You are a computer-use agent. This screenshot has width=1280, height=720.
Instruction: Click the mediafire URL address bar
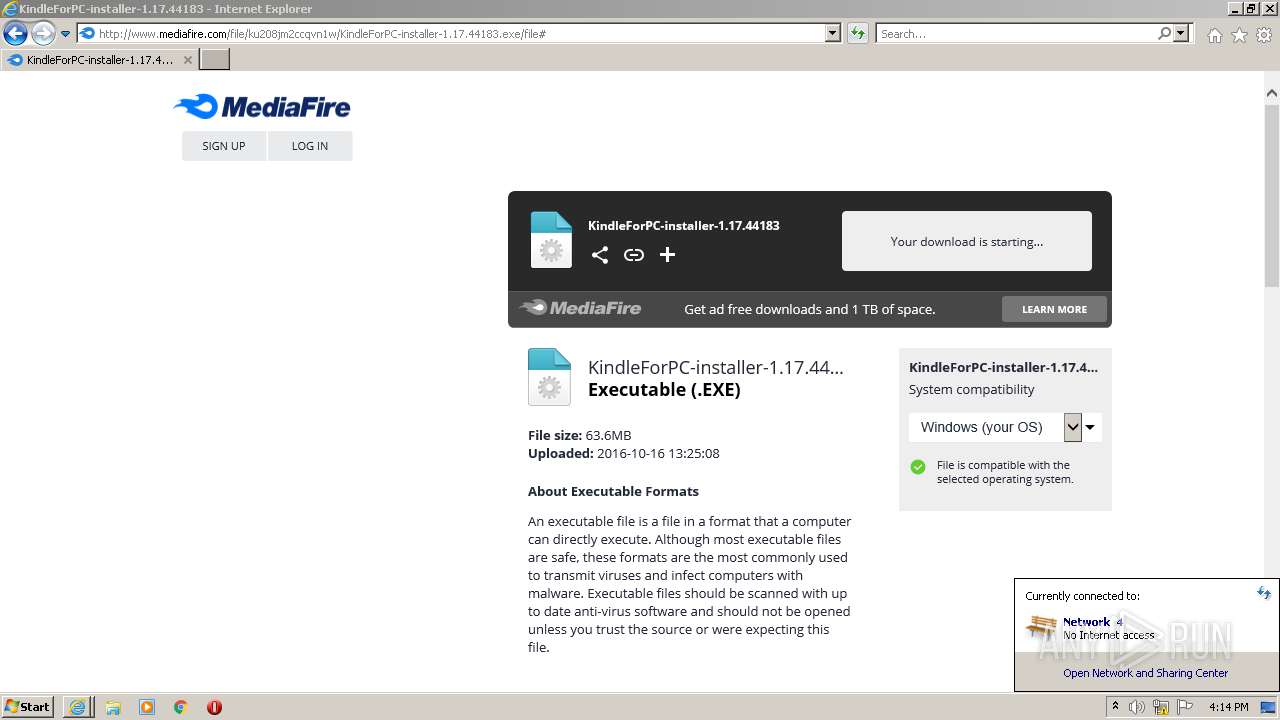click(x=451, y=34)
